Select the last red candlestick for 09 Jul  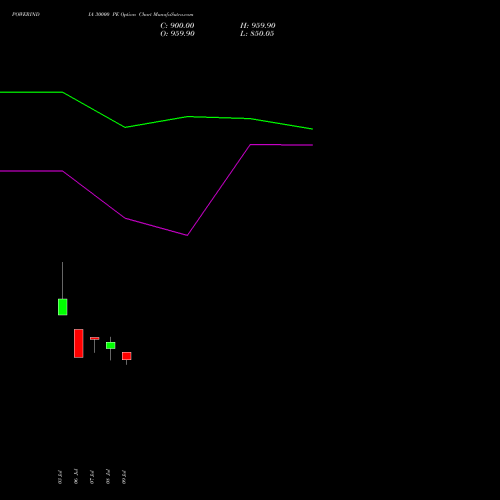click(126, 356)
